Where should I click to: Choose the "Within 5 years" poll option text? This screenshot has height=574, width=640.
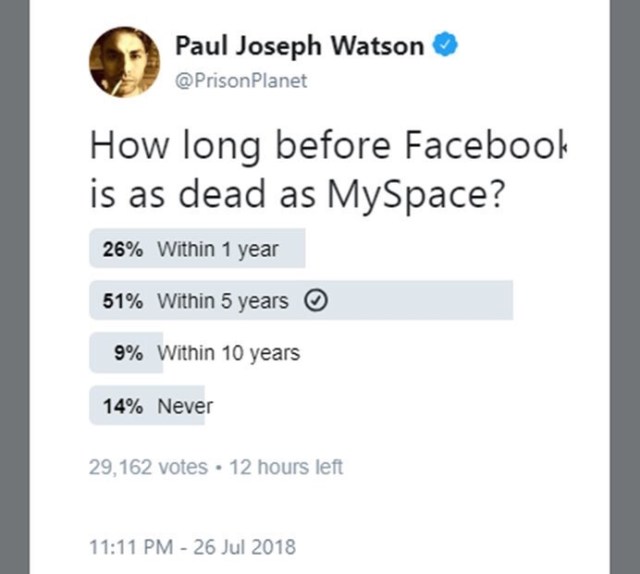[x=223, y=301]
